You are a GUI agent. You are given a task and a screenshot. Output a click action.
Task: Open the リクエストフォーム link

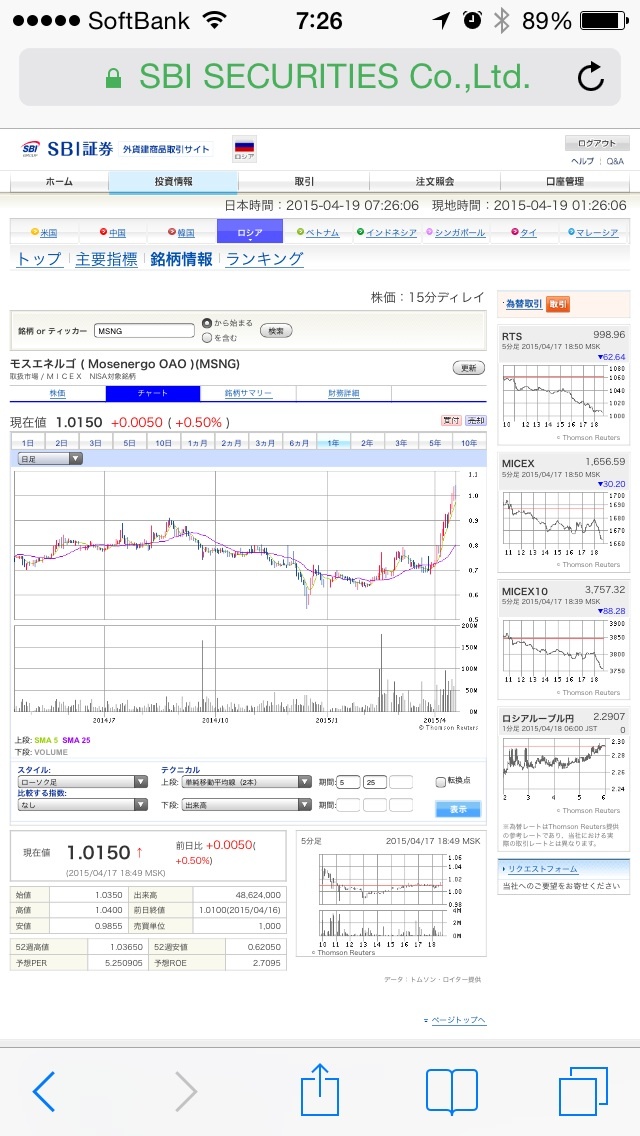543,869
